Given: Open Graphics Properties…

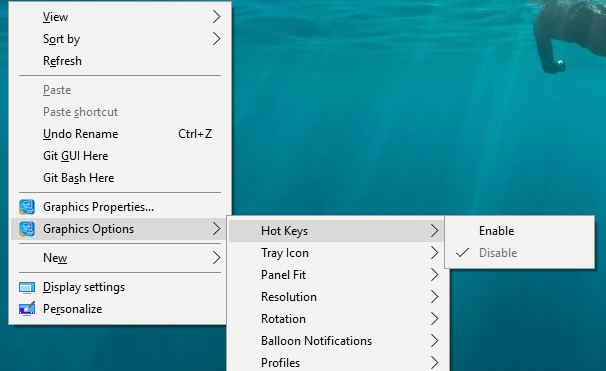Looking at the screenshot, I should pos(120,207).
